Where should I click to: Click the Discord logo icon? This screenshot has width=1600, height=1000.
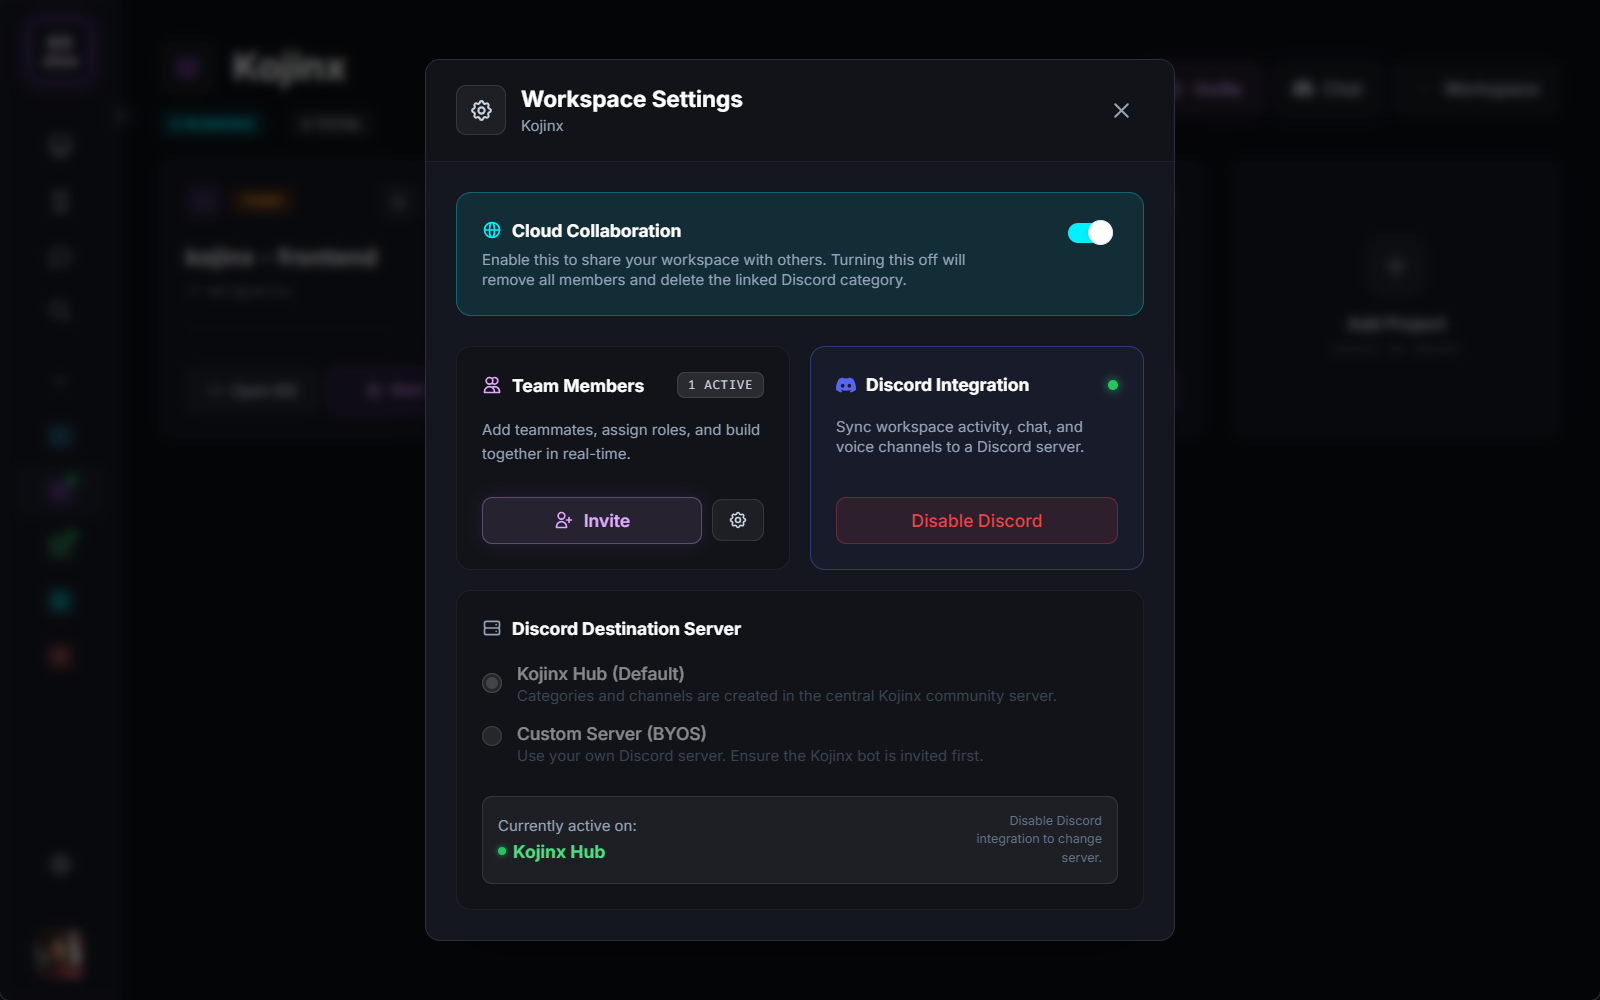pos(846,385)
